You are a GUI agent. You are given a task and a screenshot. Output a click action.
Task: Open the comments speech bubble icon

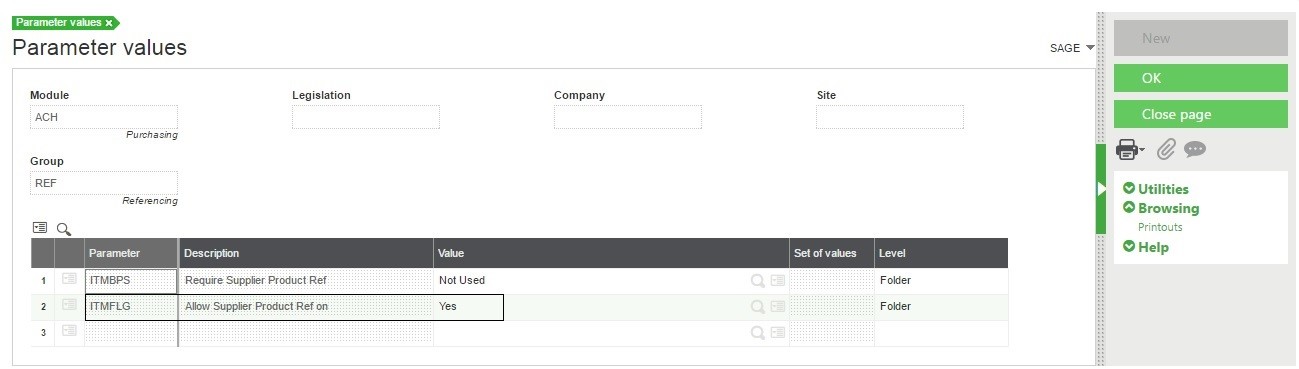[x=1195, y=149]
